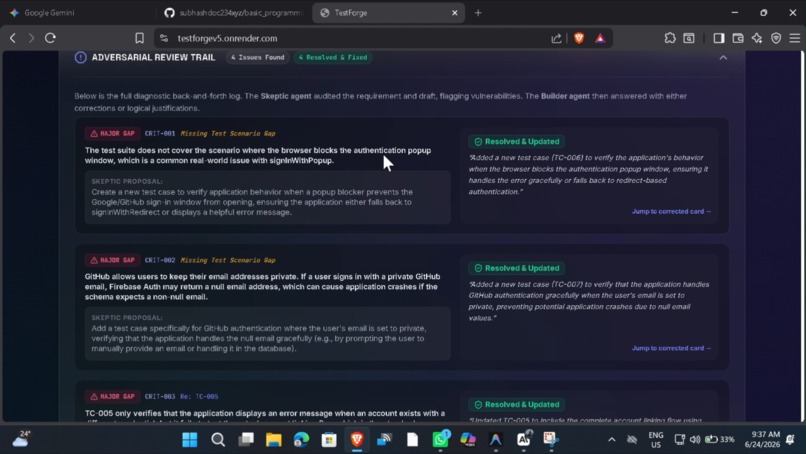This screenshot has width=806, height=454.
Task: Open the extensions puzzle icon
Action: click(670, 38)
